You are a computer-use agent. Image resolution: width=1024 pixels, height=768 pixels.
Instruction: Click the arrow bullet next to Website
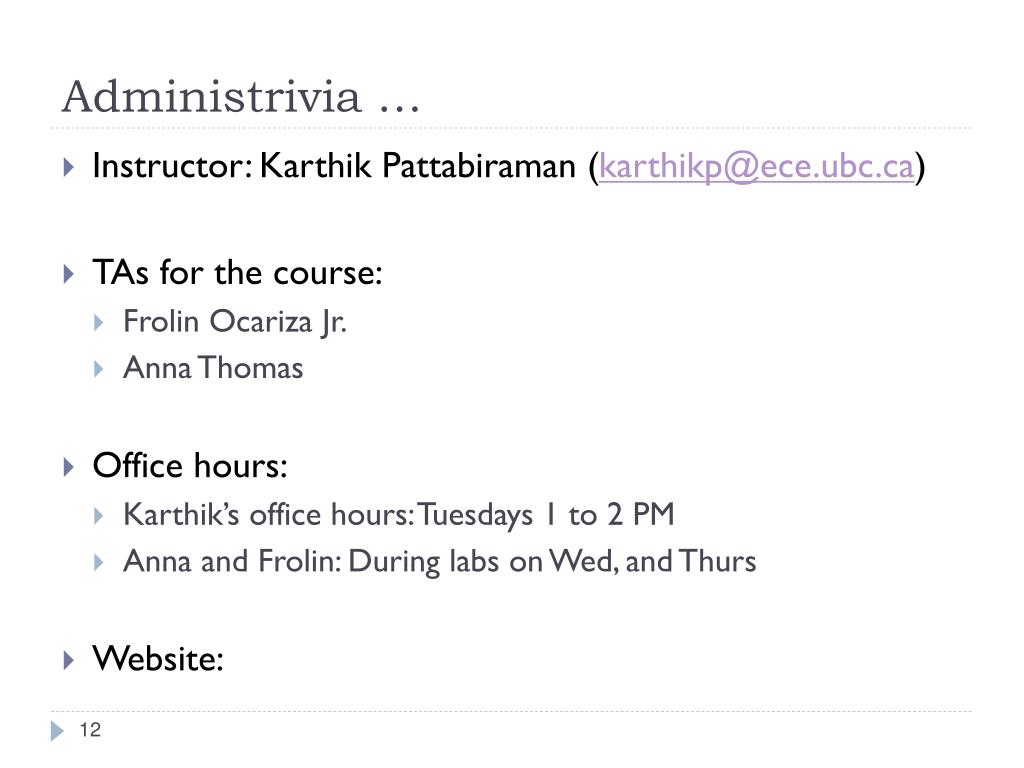click(69, 660)
